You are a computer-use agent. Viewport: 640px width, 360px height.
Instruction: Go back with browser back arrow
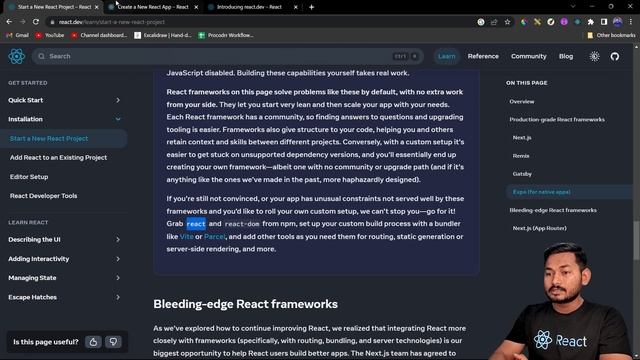tap(9, 22)
